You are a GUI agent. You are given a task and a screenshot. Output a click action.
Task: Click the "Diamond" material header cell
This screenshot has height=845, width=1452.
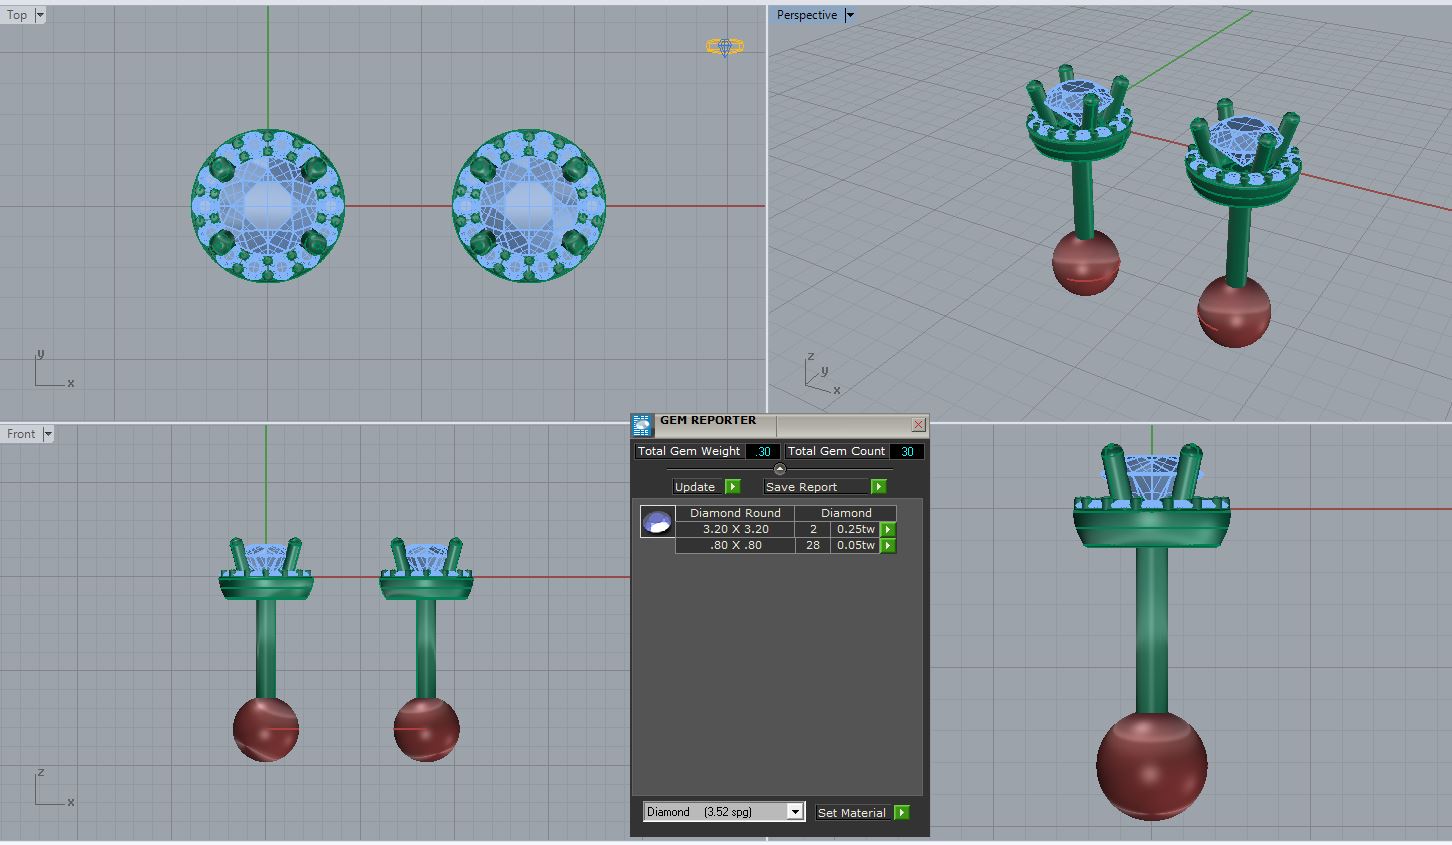846,513
